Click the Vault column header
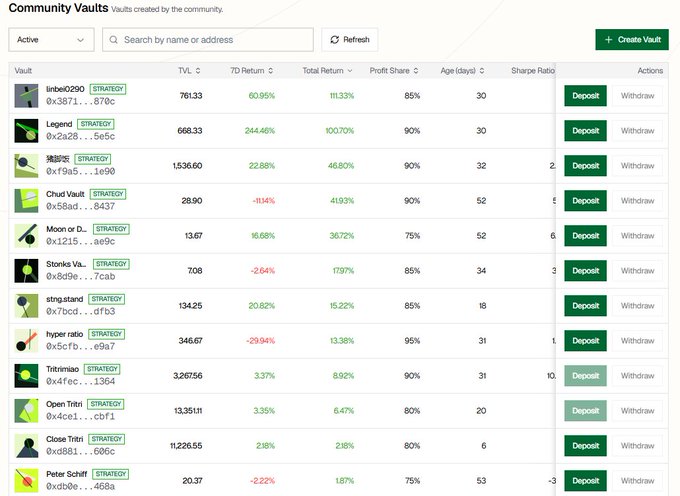Viewport: 680px width, 496px height. tap(23, 71)
